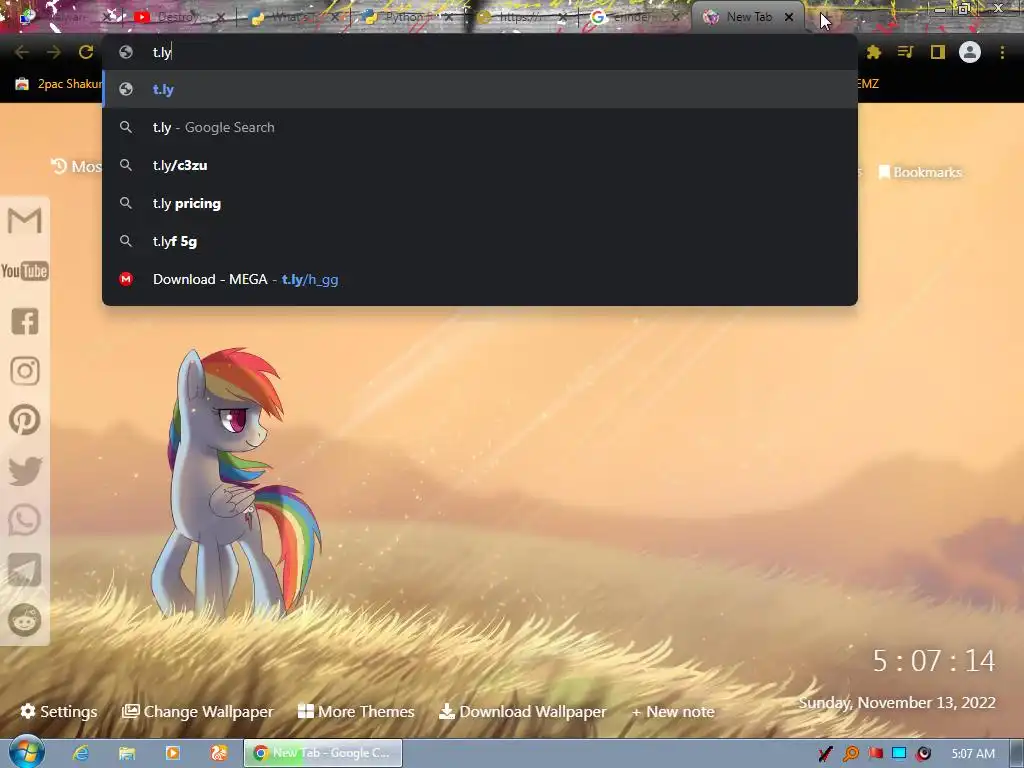Open the Bookmarks link on page

coord(920,172)
